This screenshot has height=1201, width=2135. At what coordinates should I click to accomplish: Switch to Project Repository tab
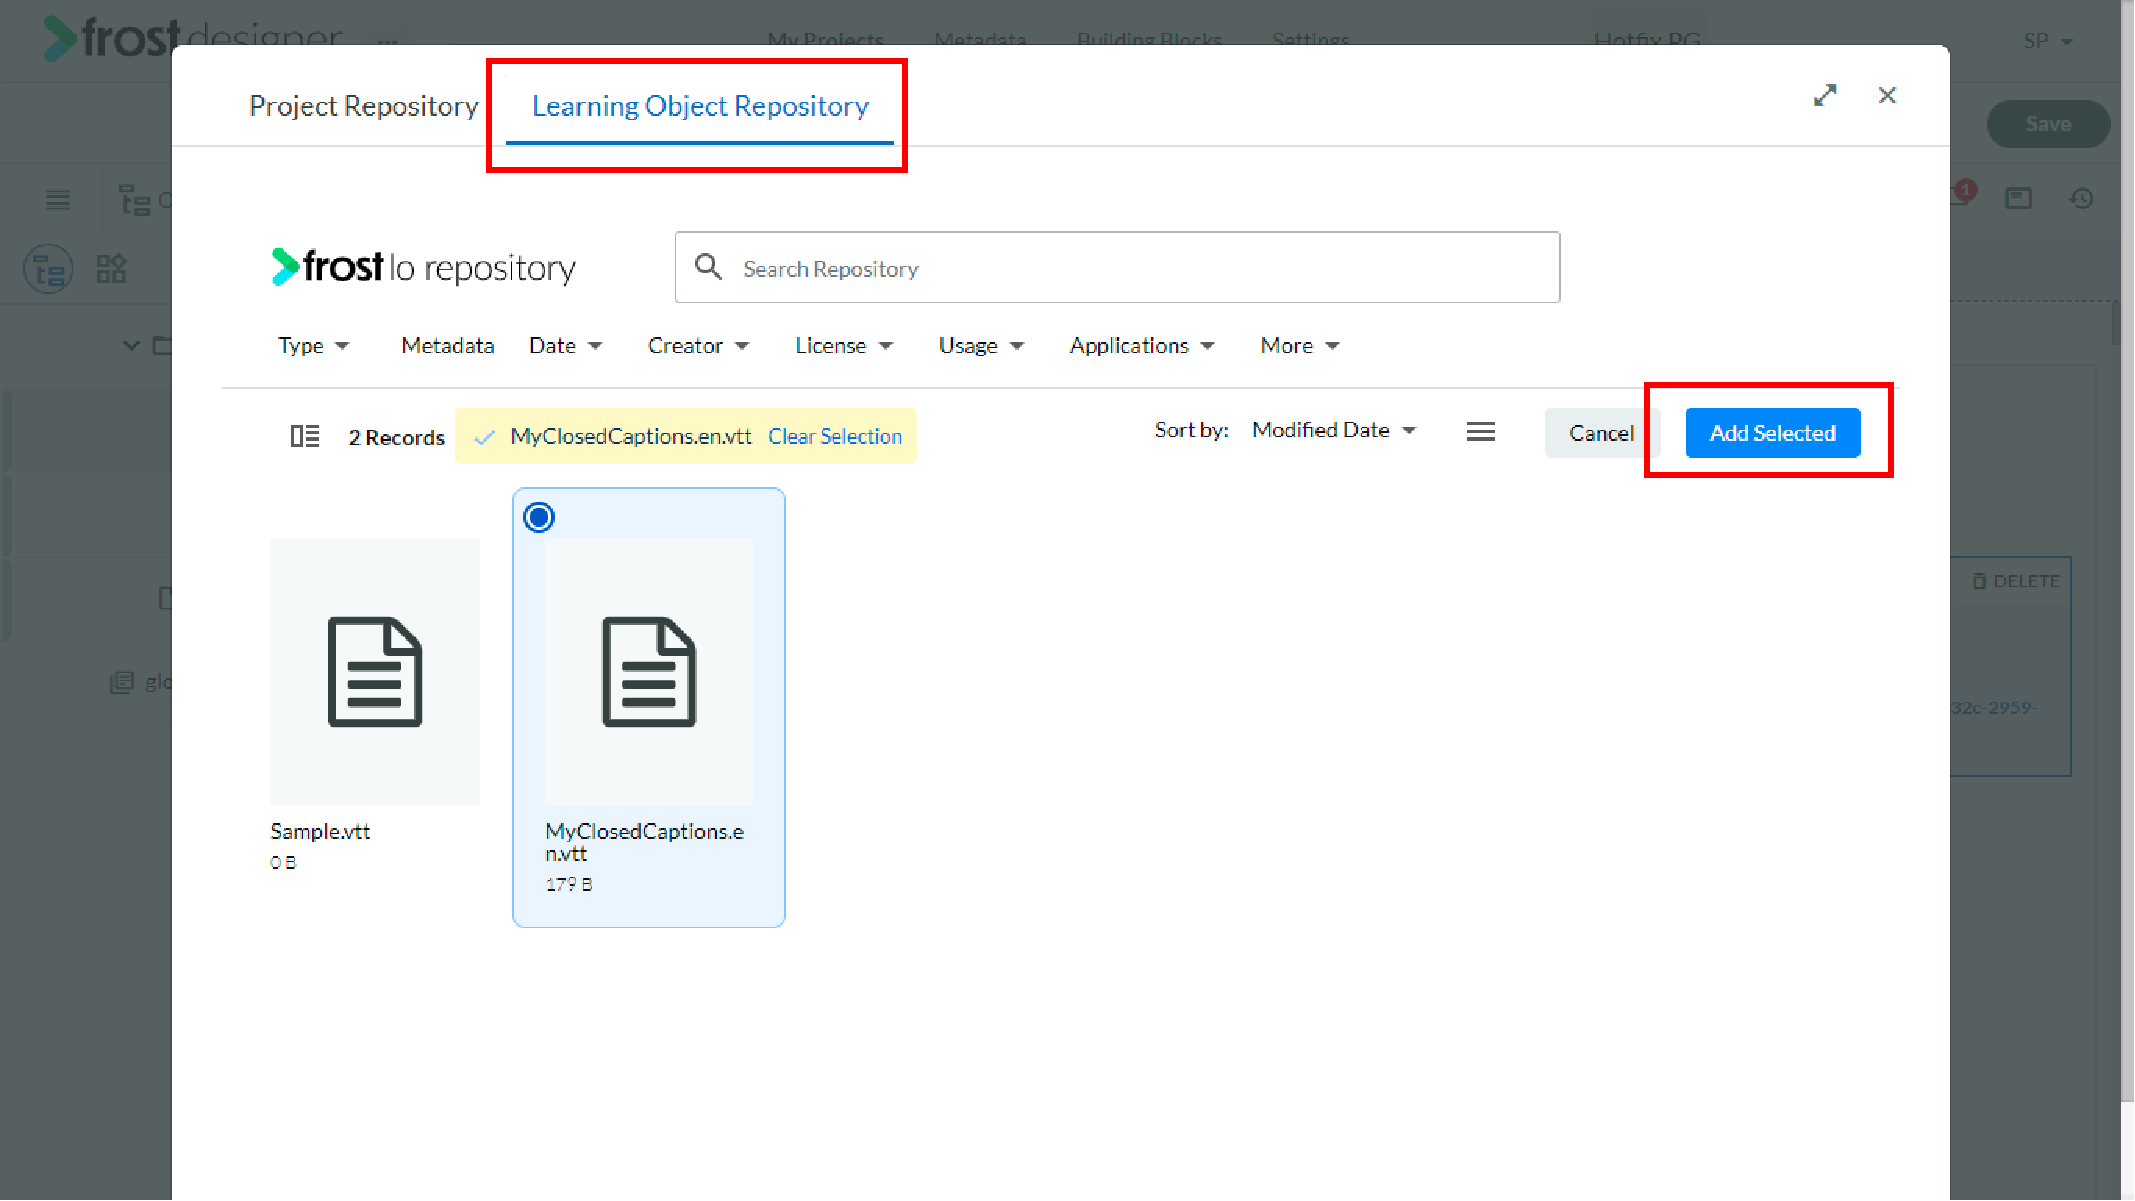tap(364, 106)
